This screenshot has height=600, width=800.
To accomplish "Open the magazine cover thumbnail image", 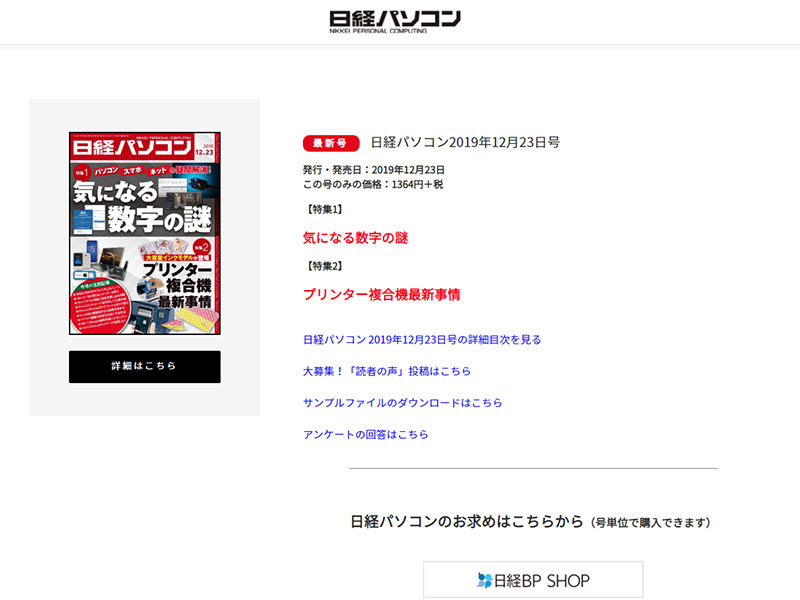I will tap(145, 233).
